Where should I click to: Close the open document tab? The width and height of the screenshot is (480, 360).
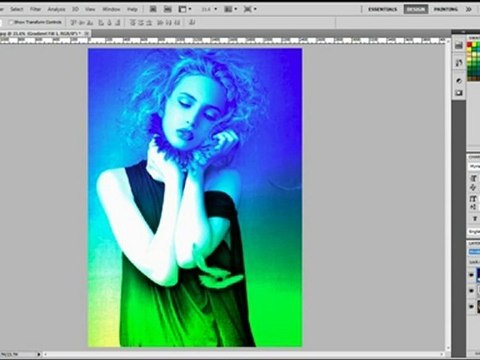[86, 34]
